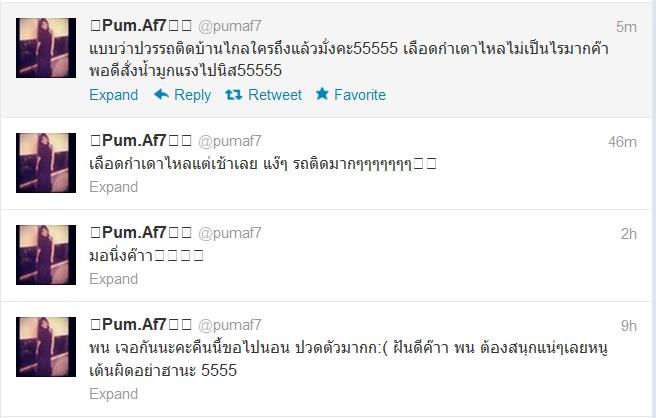Expand the 9h tweet

113,394
